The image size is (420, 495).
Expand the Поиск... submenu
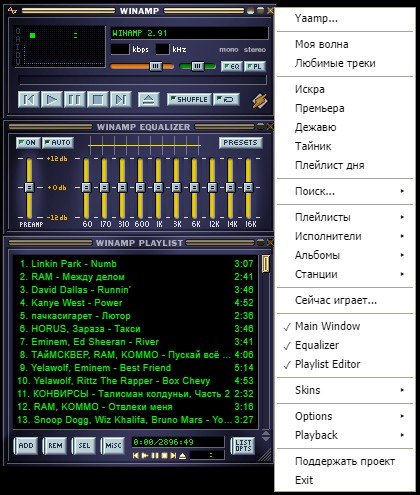pyautogui.click(x=345, y=191)
